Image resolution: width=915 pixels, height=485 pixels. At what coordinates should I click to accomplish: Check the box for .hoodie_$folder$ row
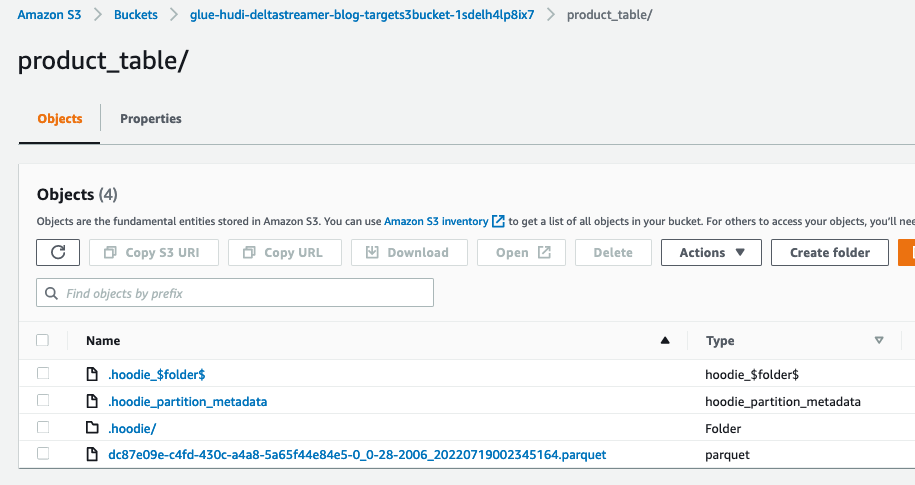[43, 373]
